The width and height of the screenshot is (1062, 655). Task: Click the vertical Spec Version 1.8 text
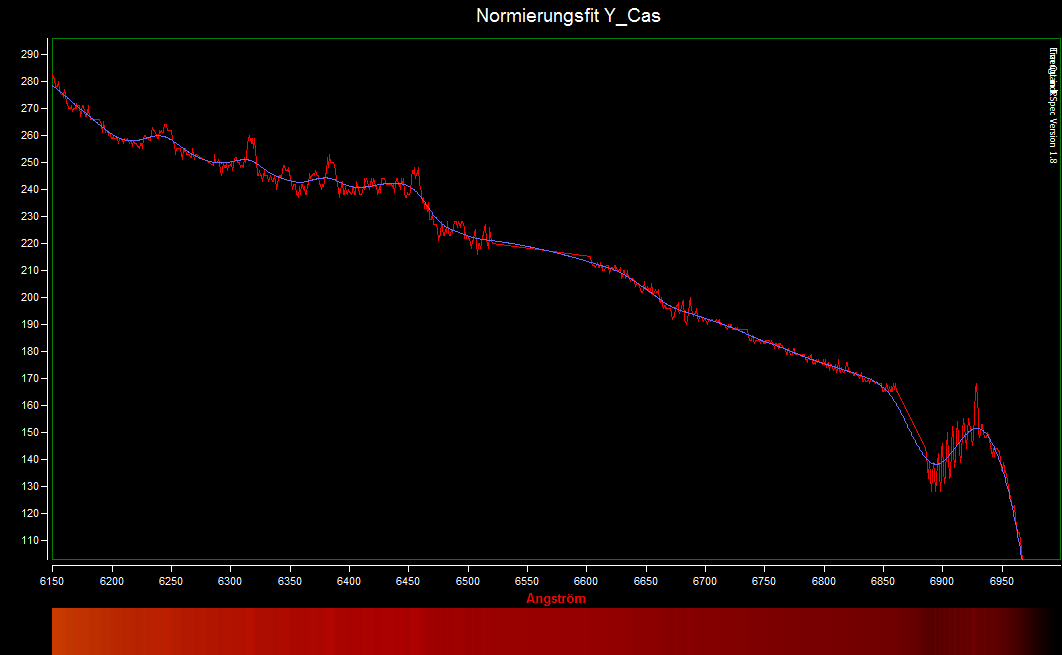(x=1052, y=105)
